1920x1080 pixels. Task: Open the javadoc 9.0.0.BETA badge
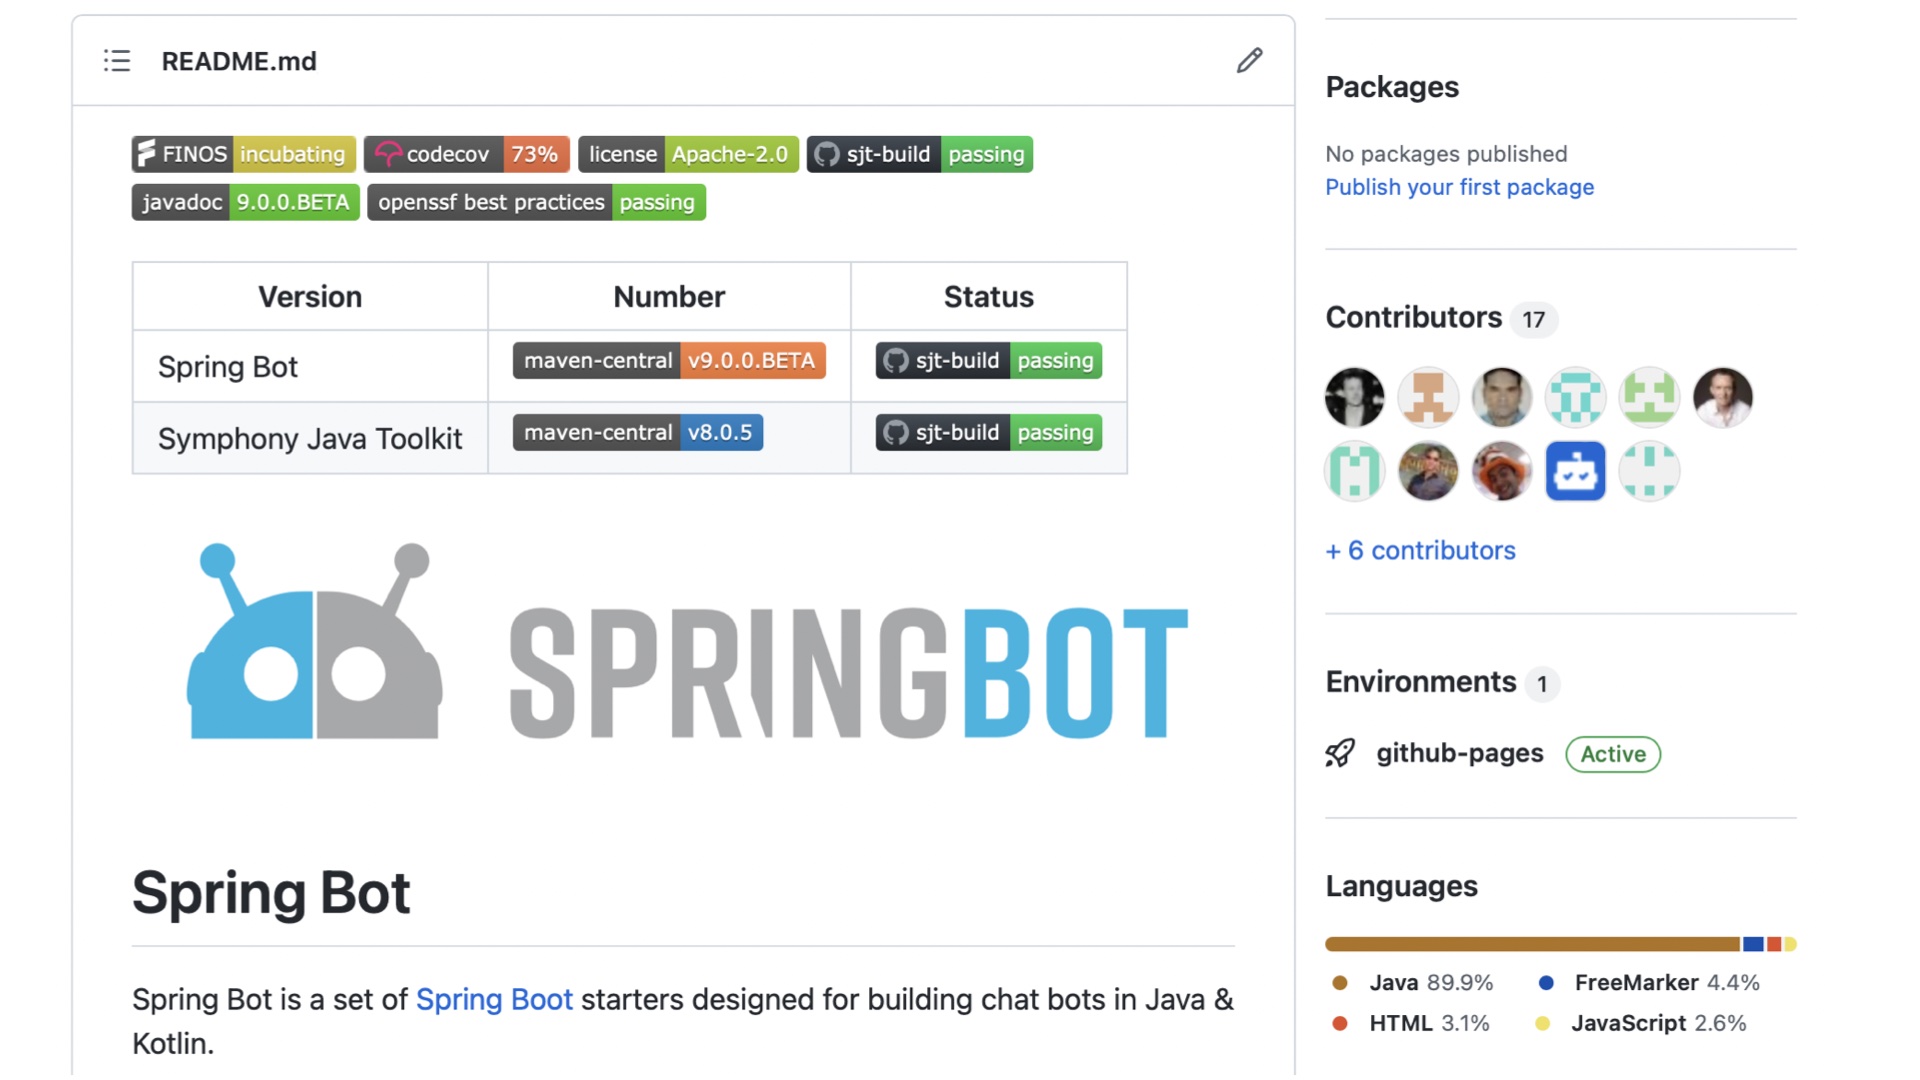(x=246, y=202)
